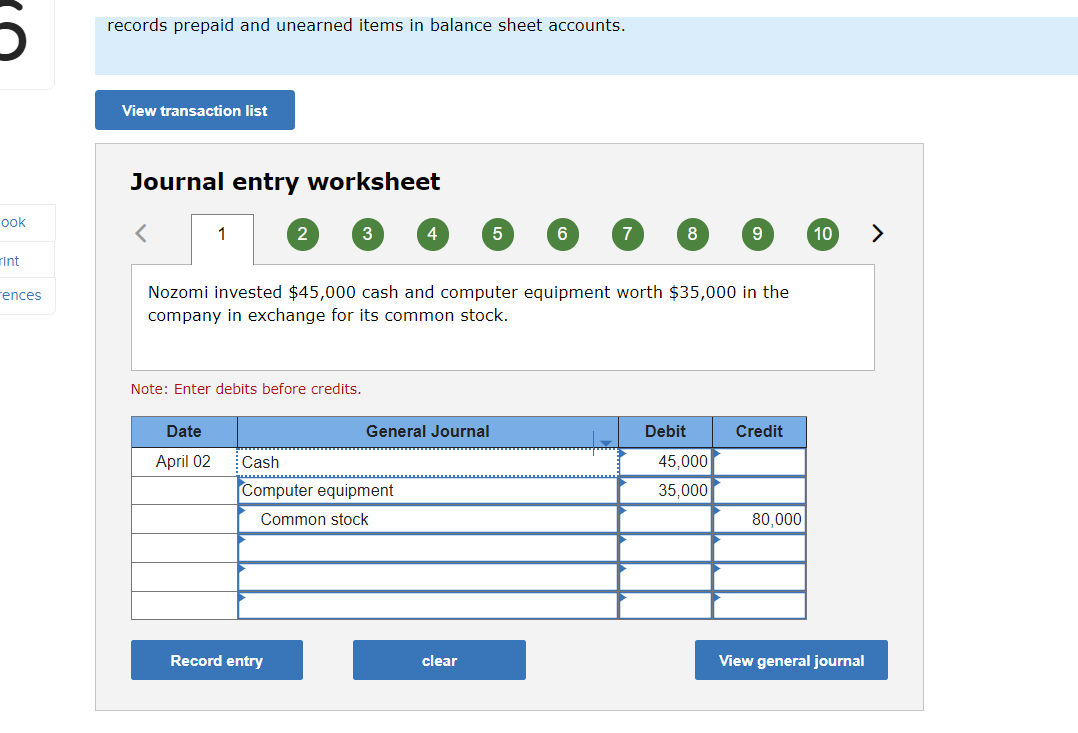The width and height of the screenshot is (1078, 733).
Task: Select transaction step 5 circle
Action: (497, 234)
